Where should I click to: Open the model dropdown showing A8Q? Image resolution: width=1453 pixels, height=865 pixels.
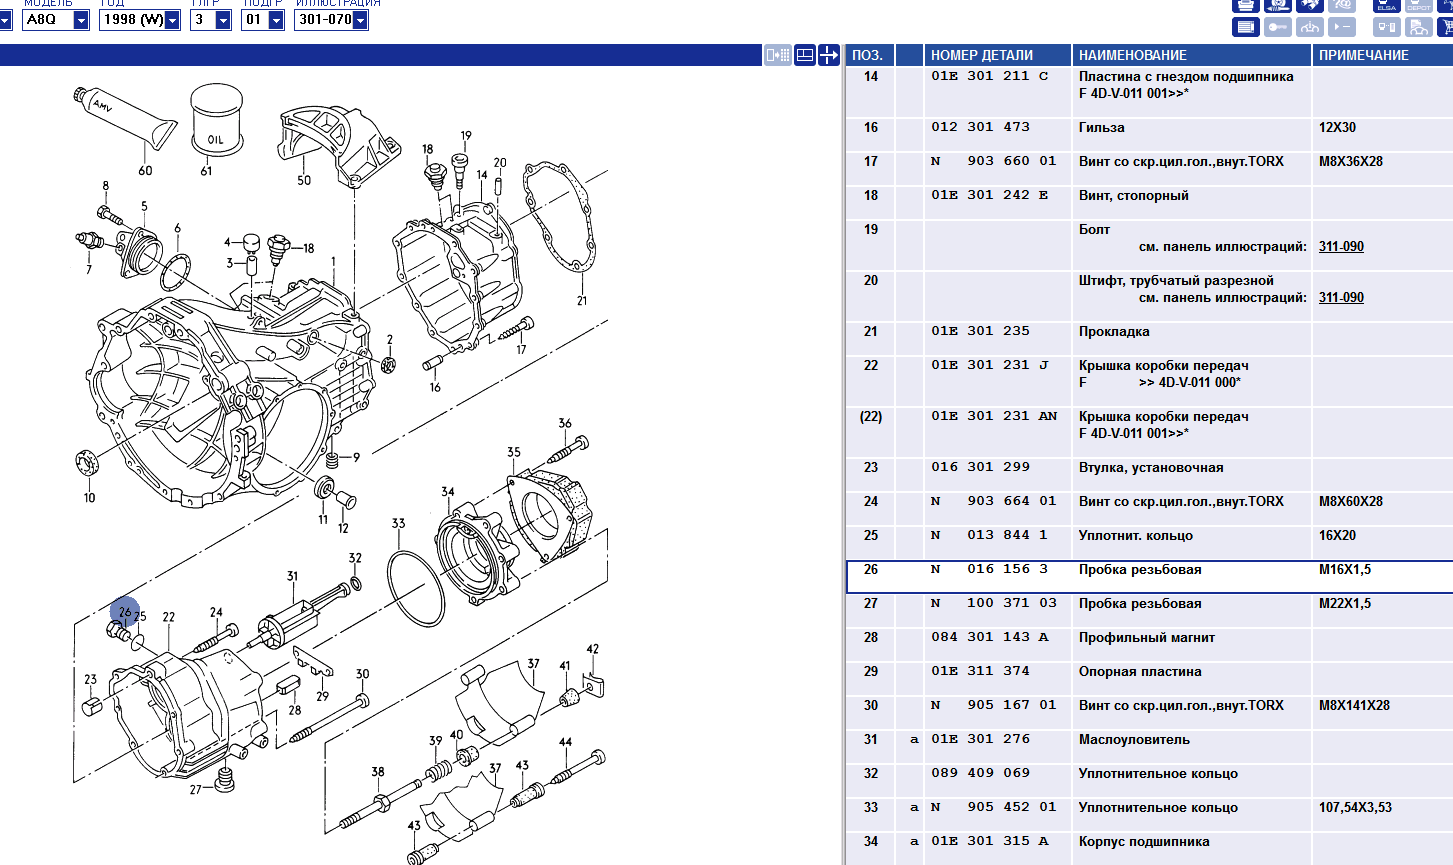(x=81, y=20)
